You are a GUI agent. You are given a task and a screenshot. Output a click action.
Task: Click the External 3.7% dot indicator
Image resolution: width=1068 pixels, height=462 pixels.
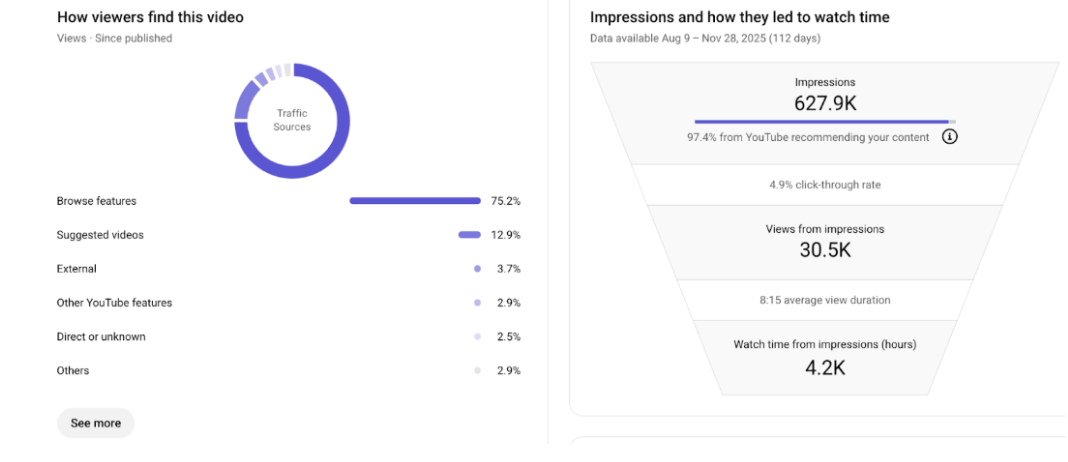pos(478,269)
